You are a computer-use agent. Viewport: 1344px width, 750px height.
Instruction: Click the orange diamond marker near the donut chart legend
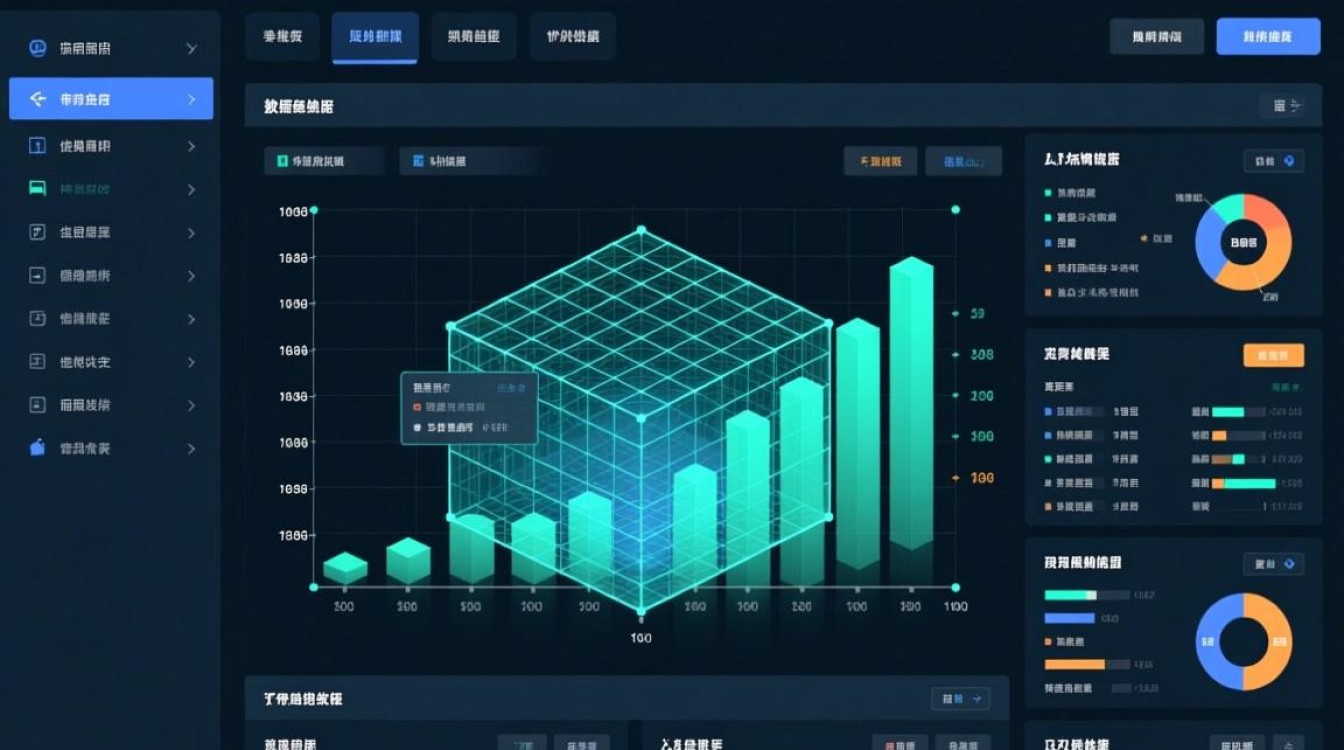coord(1143,238)
